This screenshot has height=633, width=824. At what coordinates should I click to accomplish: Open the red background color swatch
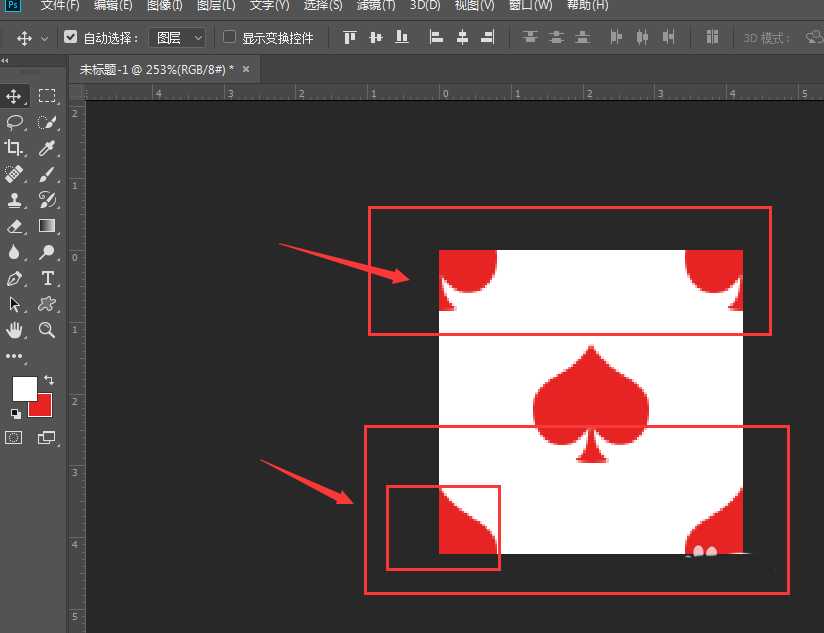[41, 406]
